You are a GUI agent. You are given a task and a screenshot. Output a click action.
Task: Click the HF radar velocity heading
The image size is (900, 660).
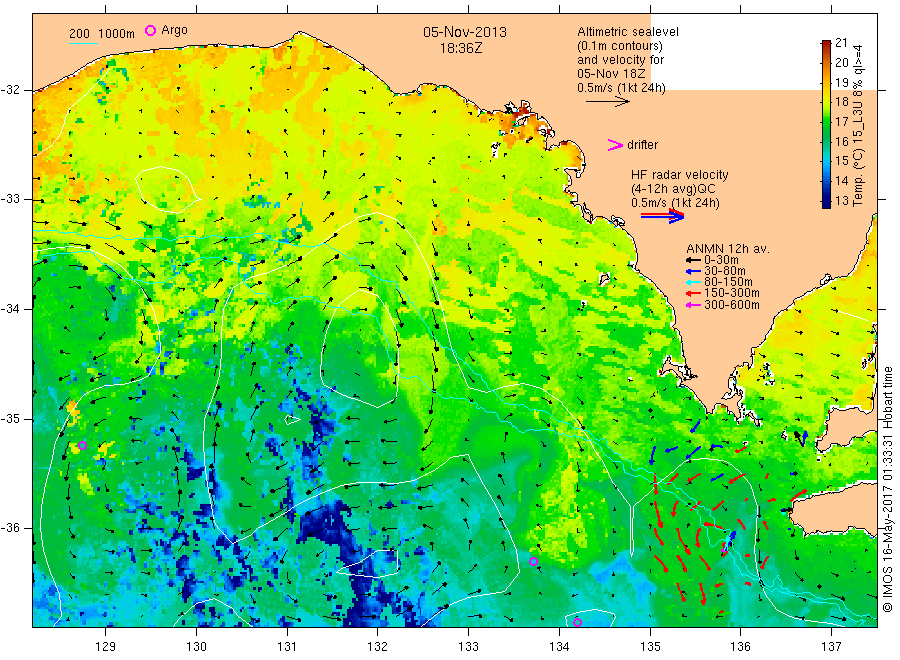680,175
